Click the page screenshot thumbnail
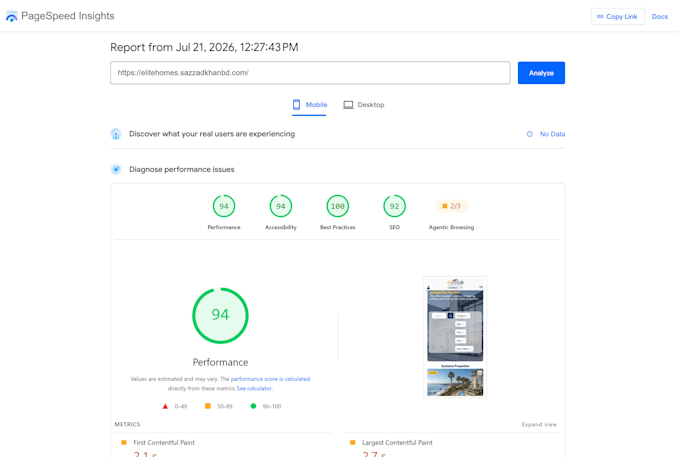The height and width of the screenshot is (457, 680). pos(455,337)
